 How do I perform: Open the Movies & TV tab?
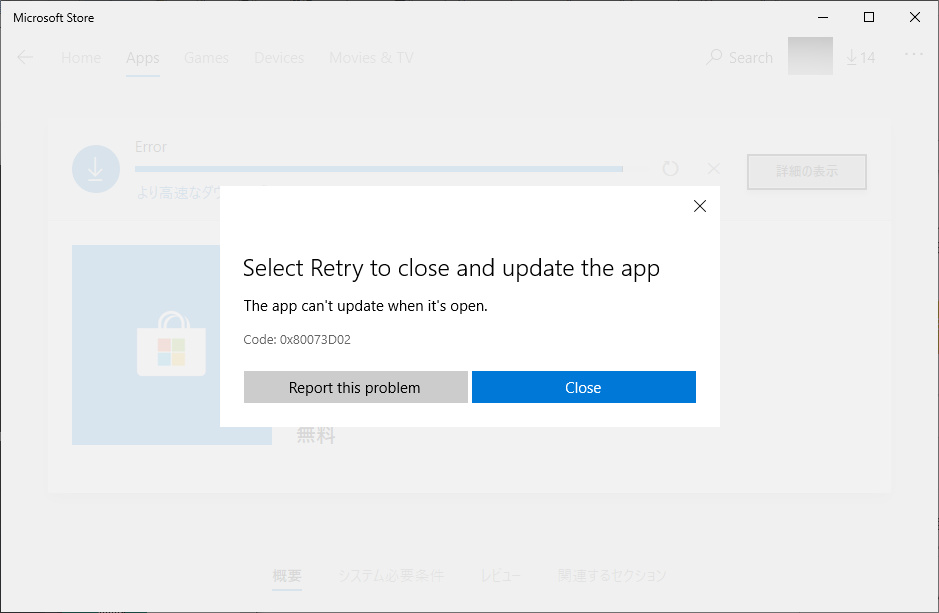(371, 58)
